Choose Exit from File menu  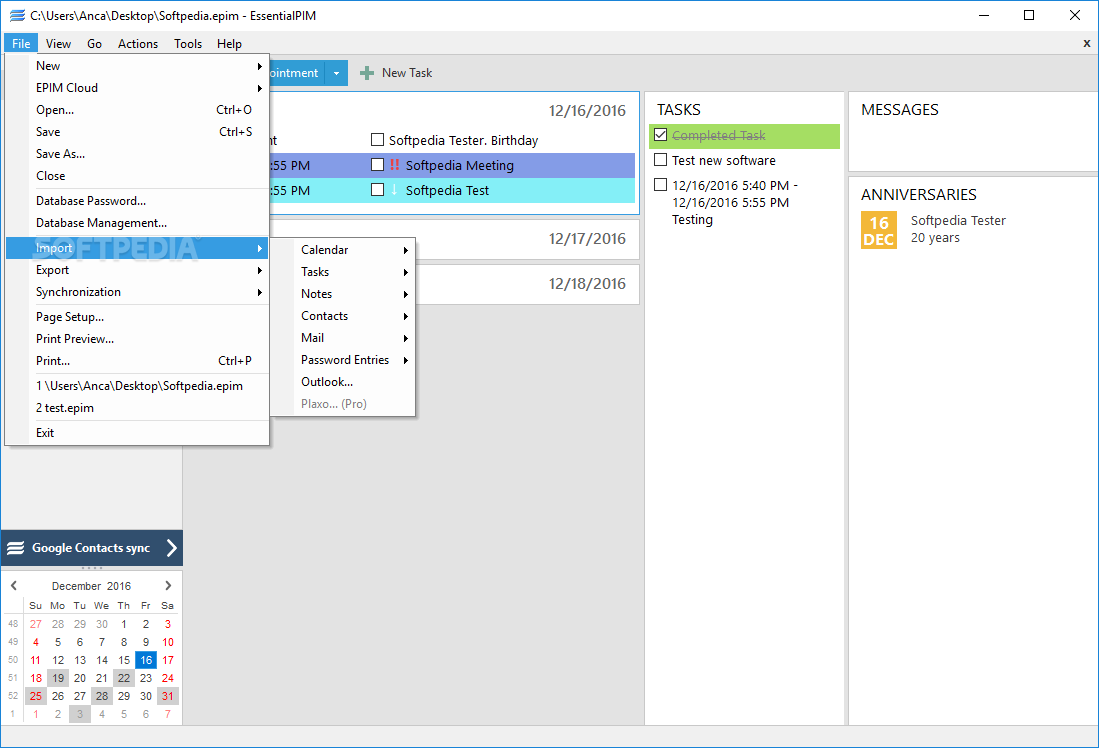(137, 433)
